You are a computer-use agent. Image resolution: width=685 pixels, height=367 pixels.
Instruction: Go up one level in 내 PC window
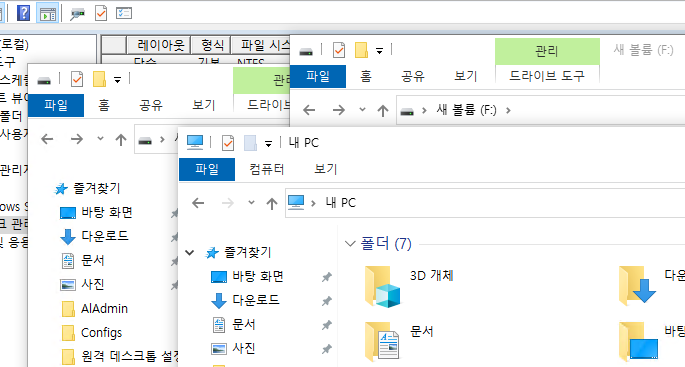click(272, 203)
